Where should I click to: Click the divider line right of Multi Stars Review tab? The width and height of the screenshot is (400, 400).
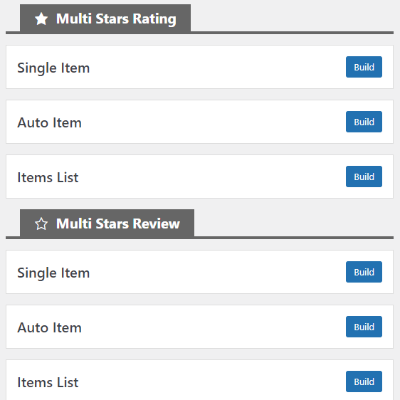pos(294,238)
